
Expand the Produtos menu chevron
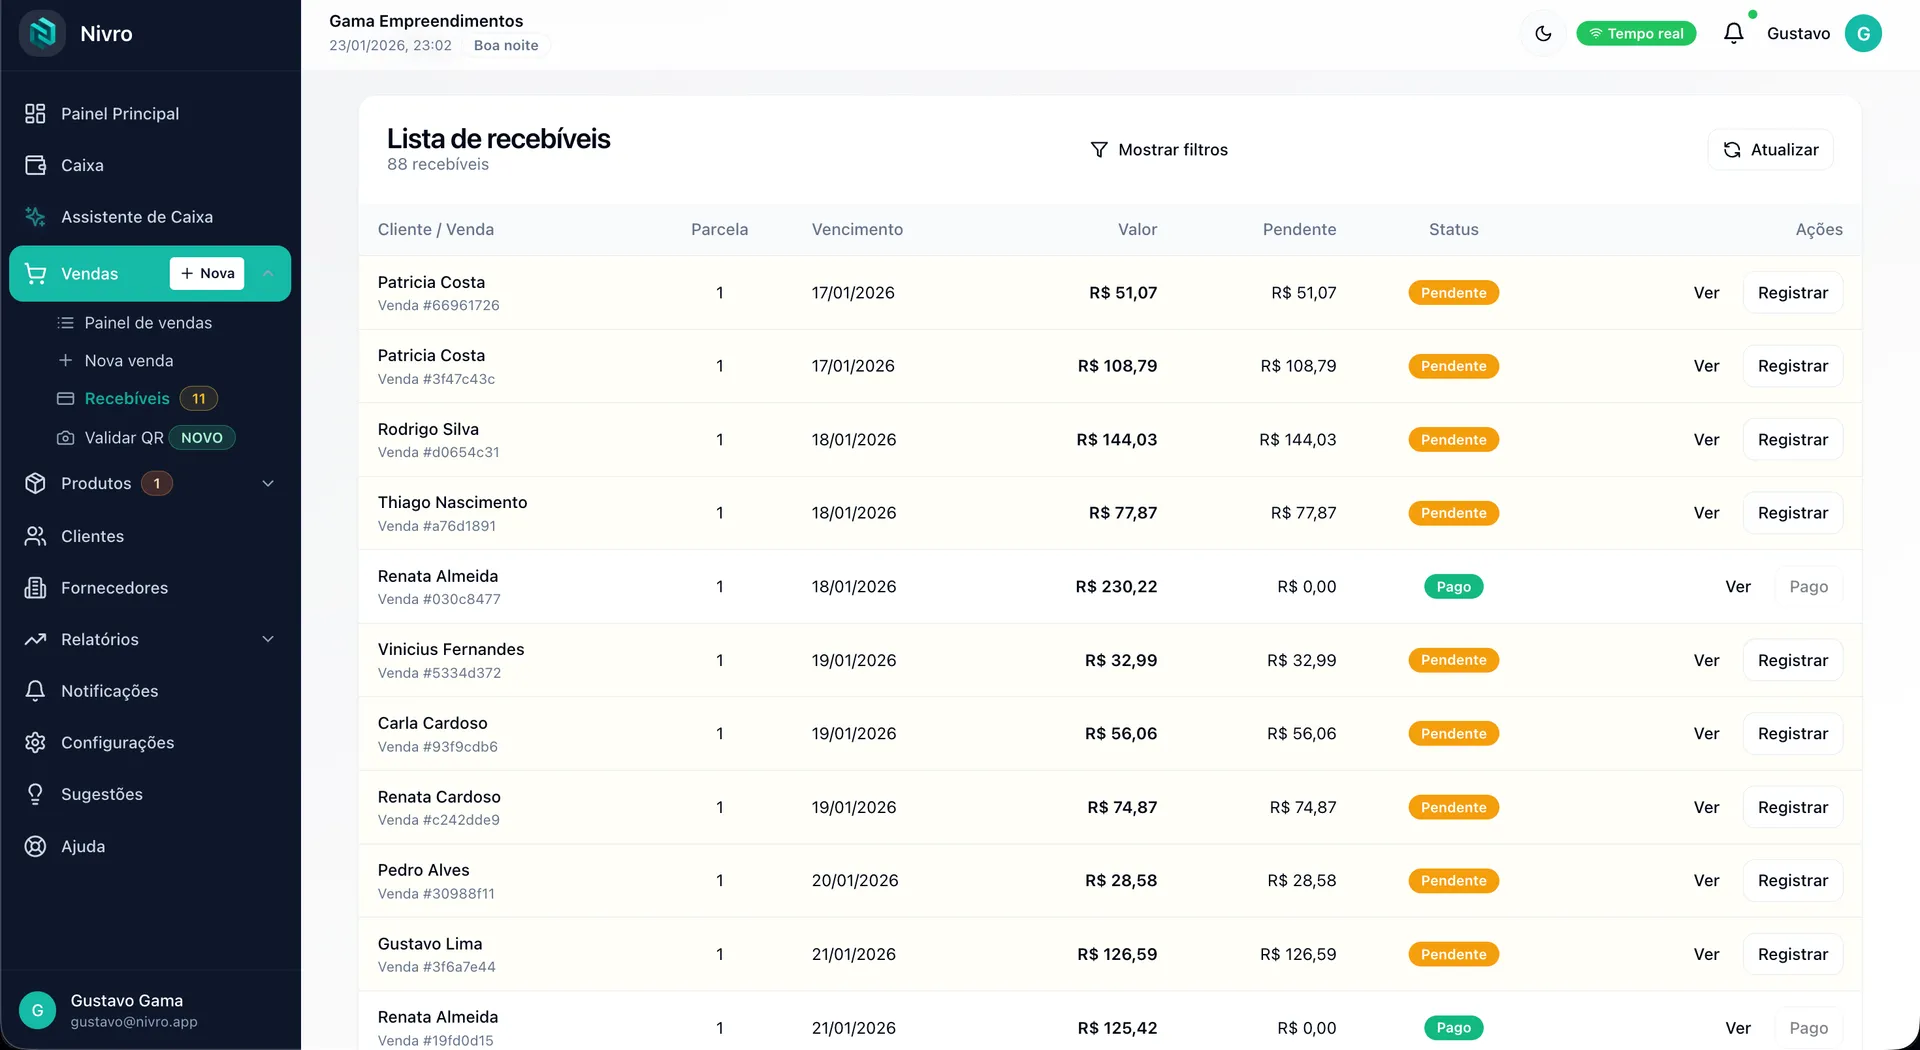click(268, 484)
